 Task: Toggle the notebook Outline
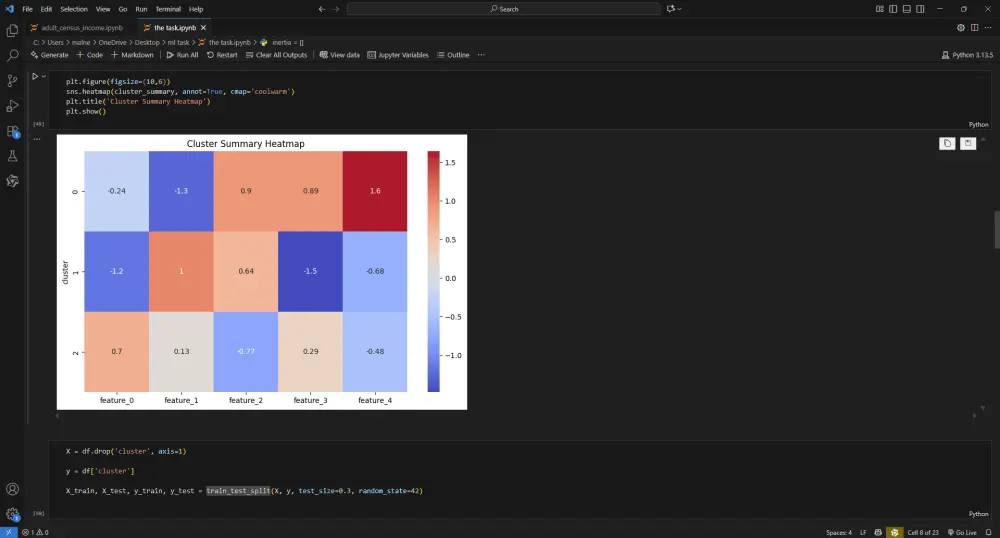[453, 55]
